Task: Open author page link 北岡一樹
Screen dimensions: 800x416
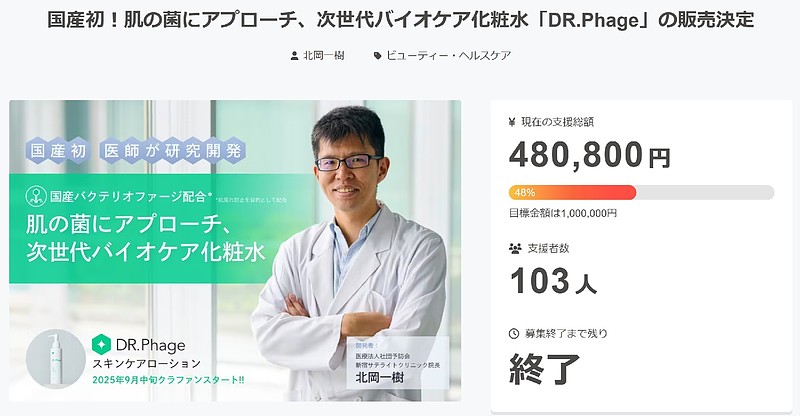Action: [323, 56]
